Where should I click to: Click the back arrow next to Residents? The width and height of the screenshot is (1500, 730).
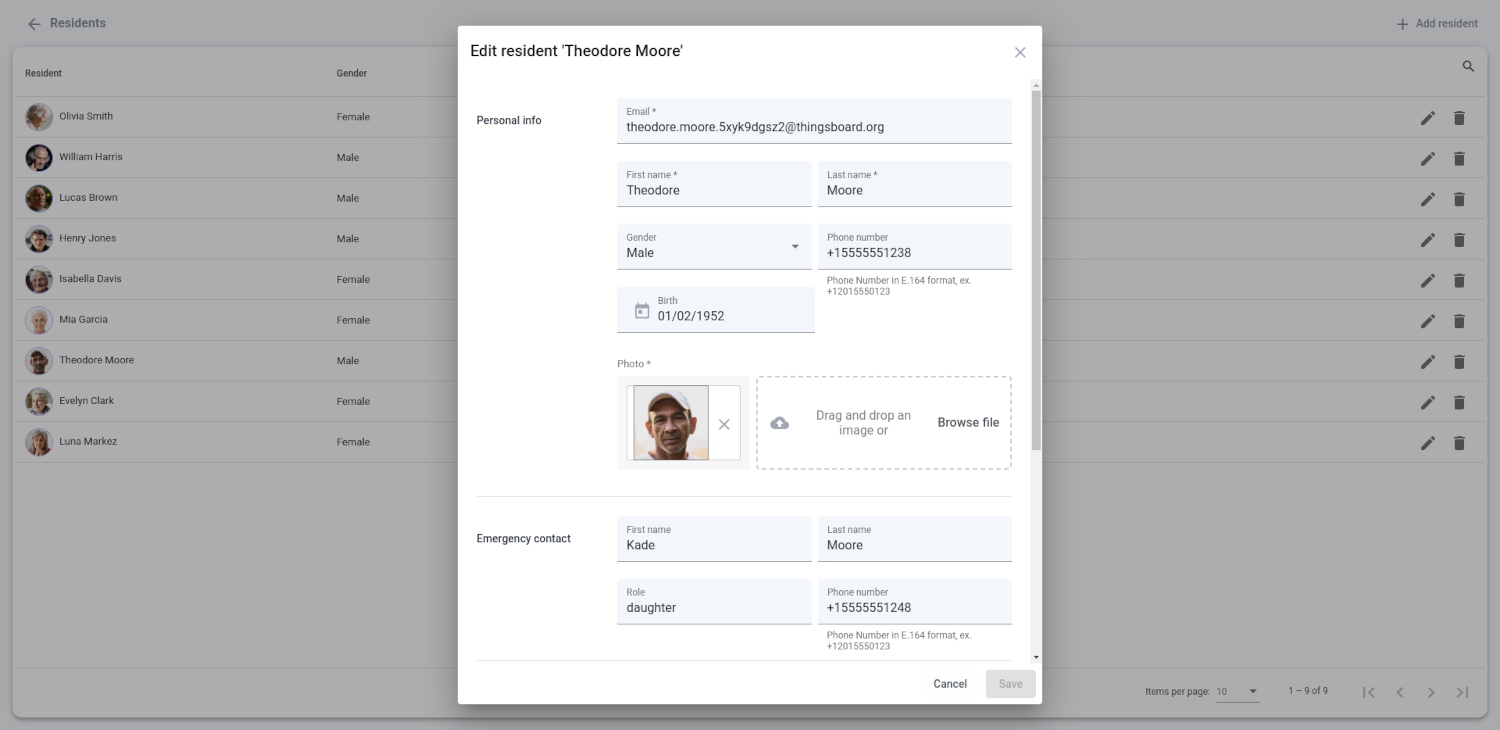[x=34, y=24]
